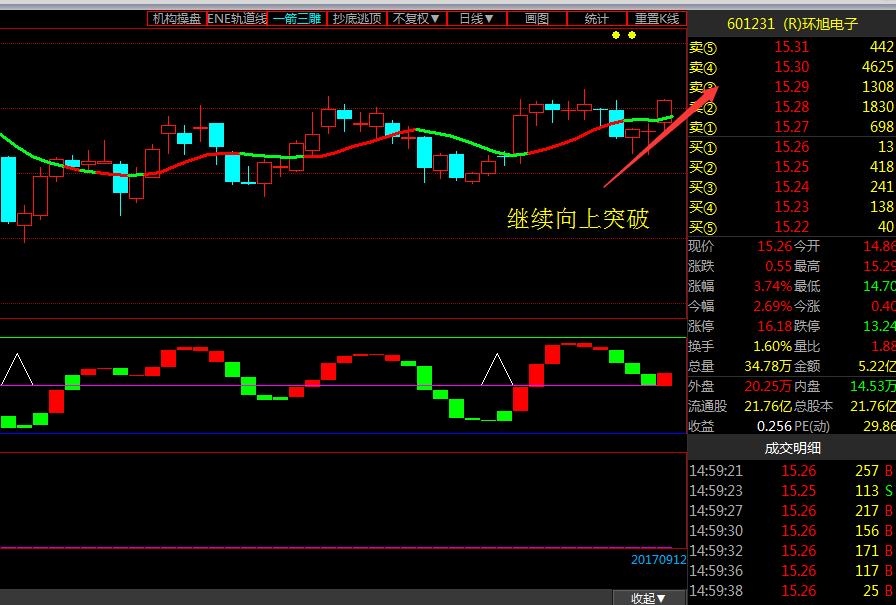Click the 总量 value 34.78万
Screen dimensions: 896x605
(x=768, y=366)
